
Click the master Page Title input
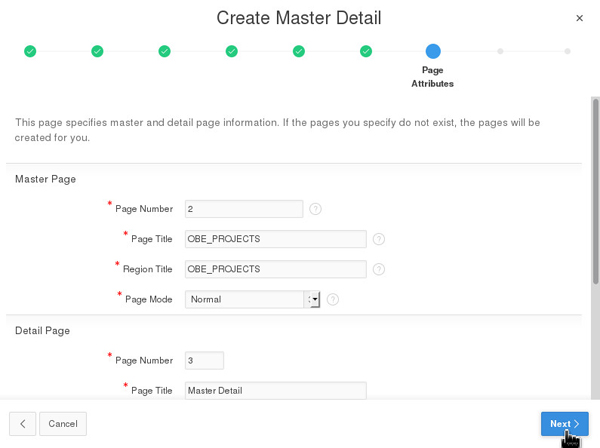point(275,239)
